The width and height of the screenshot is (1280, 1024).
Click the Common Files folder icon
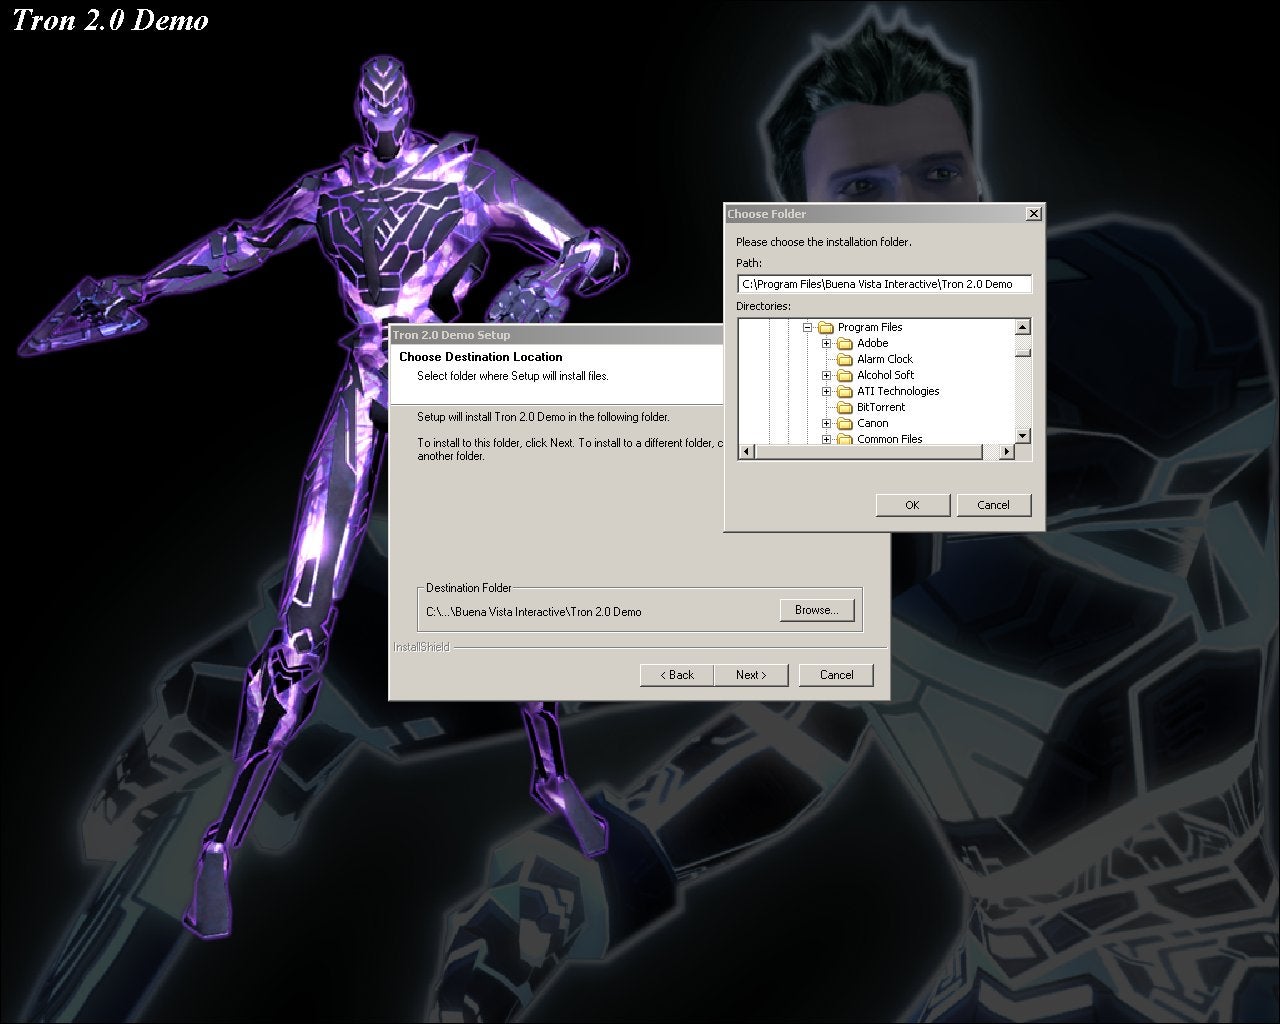(844, 439)
